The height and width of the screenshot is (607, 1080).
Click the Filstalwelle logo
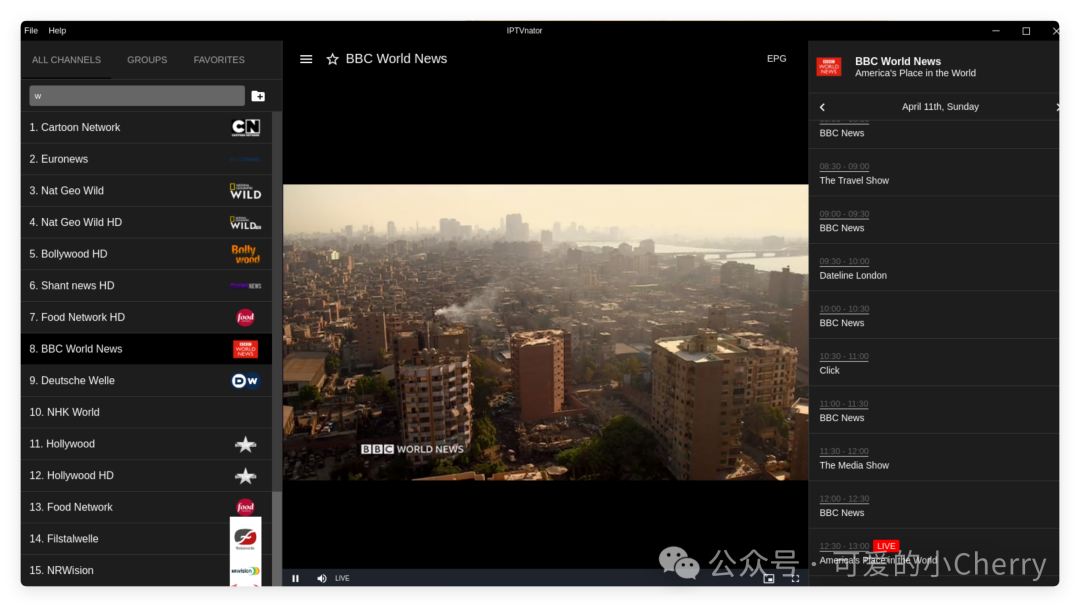(245, 539)
